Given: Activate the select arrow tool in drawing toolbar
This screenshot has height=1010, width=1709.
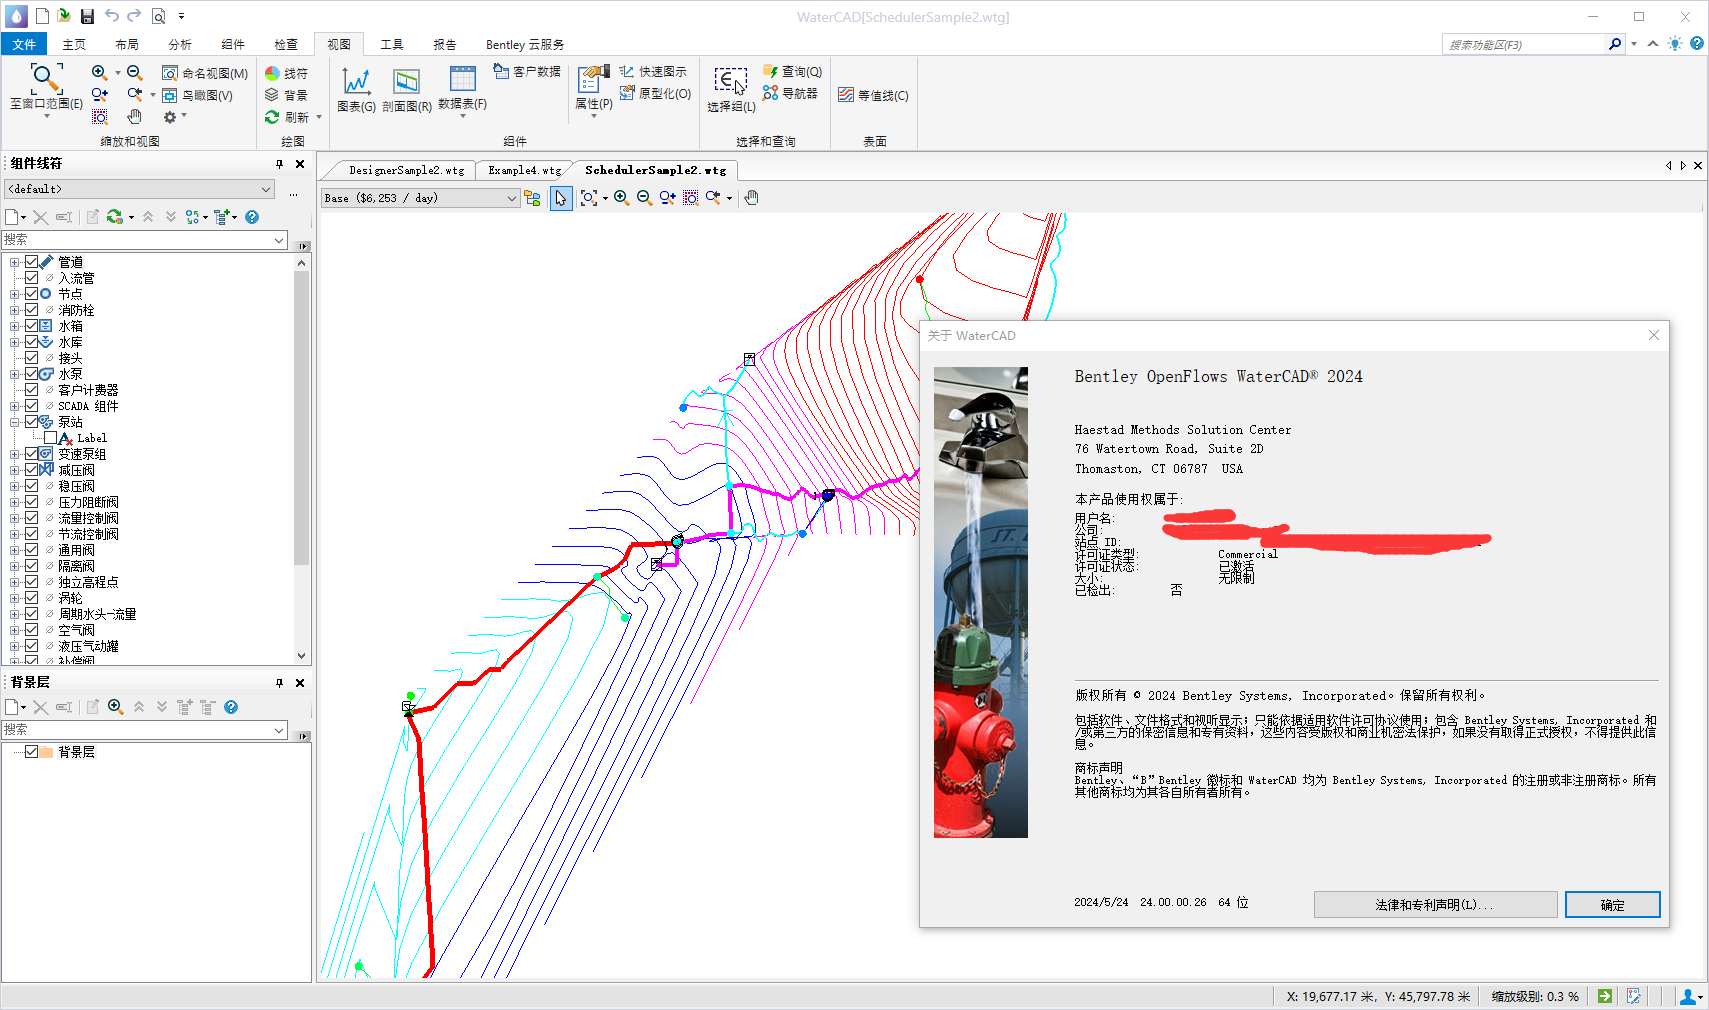Looking at the screenshot, I should [x=561, y=198].
